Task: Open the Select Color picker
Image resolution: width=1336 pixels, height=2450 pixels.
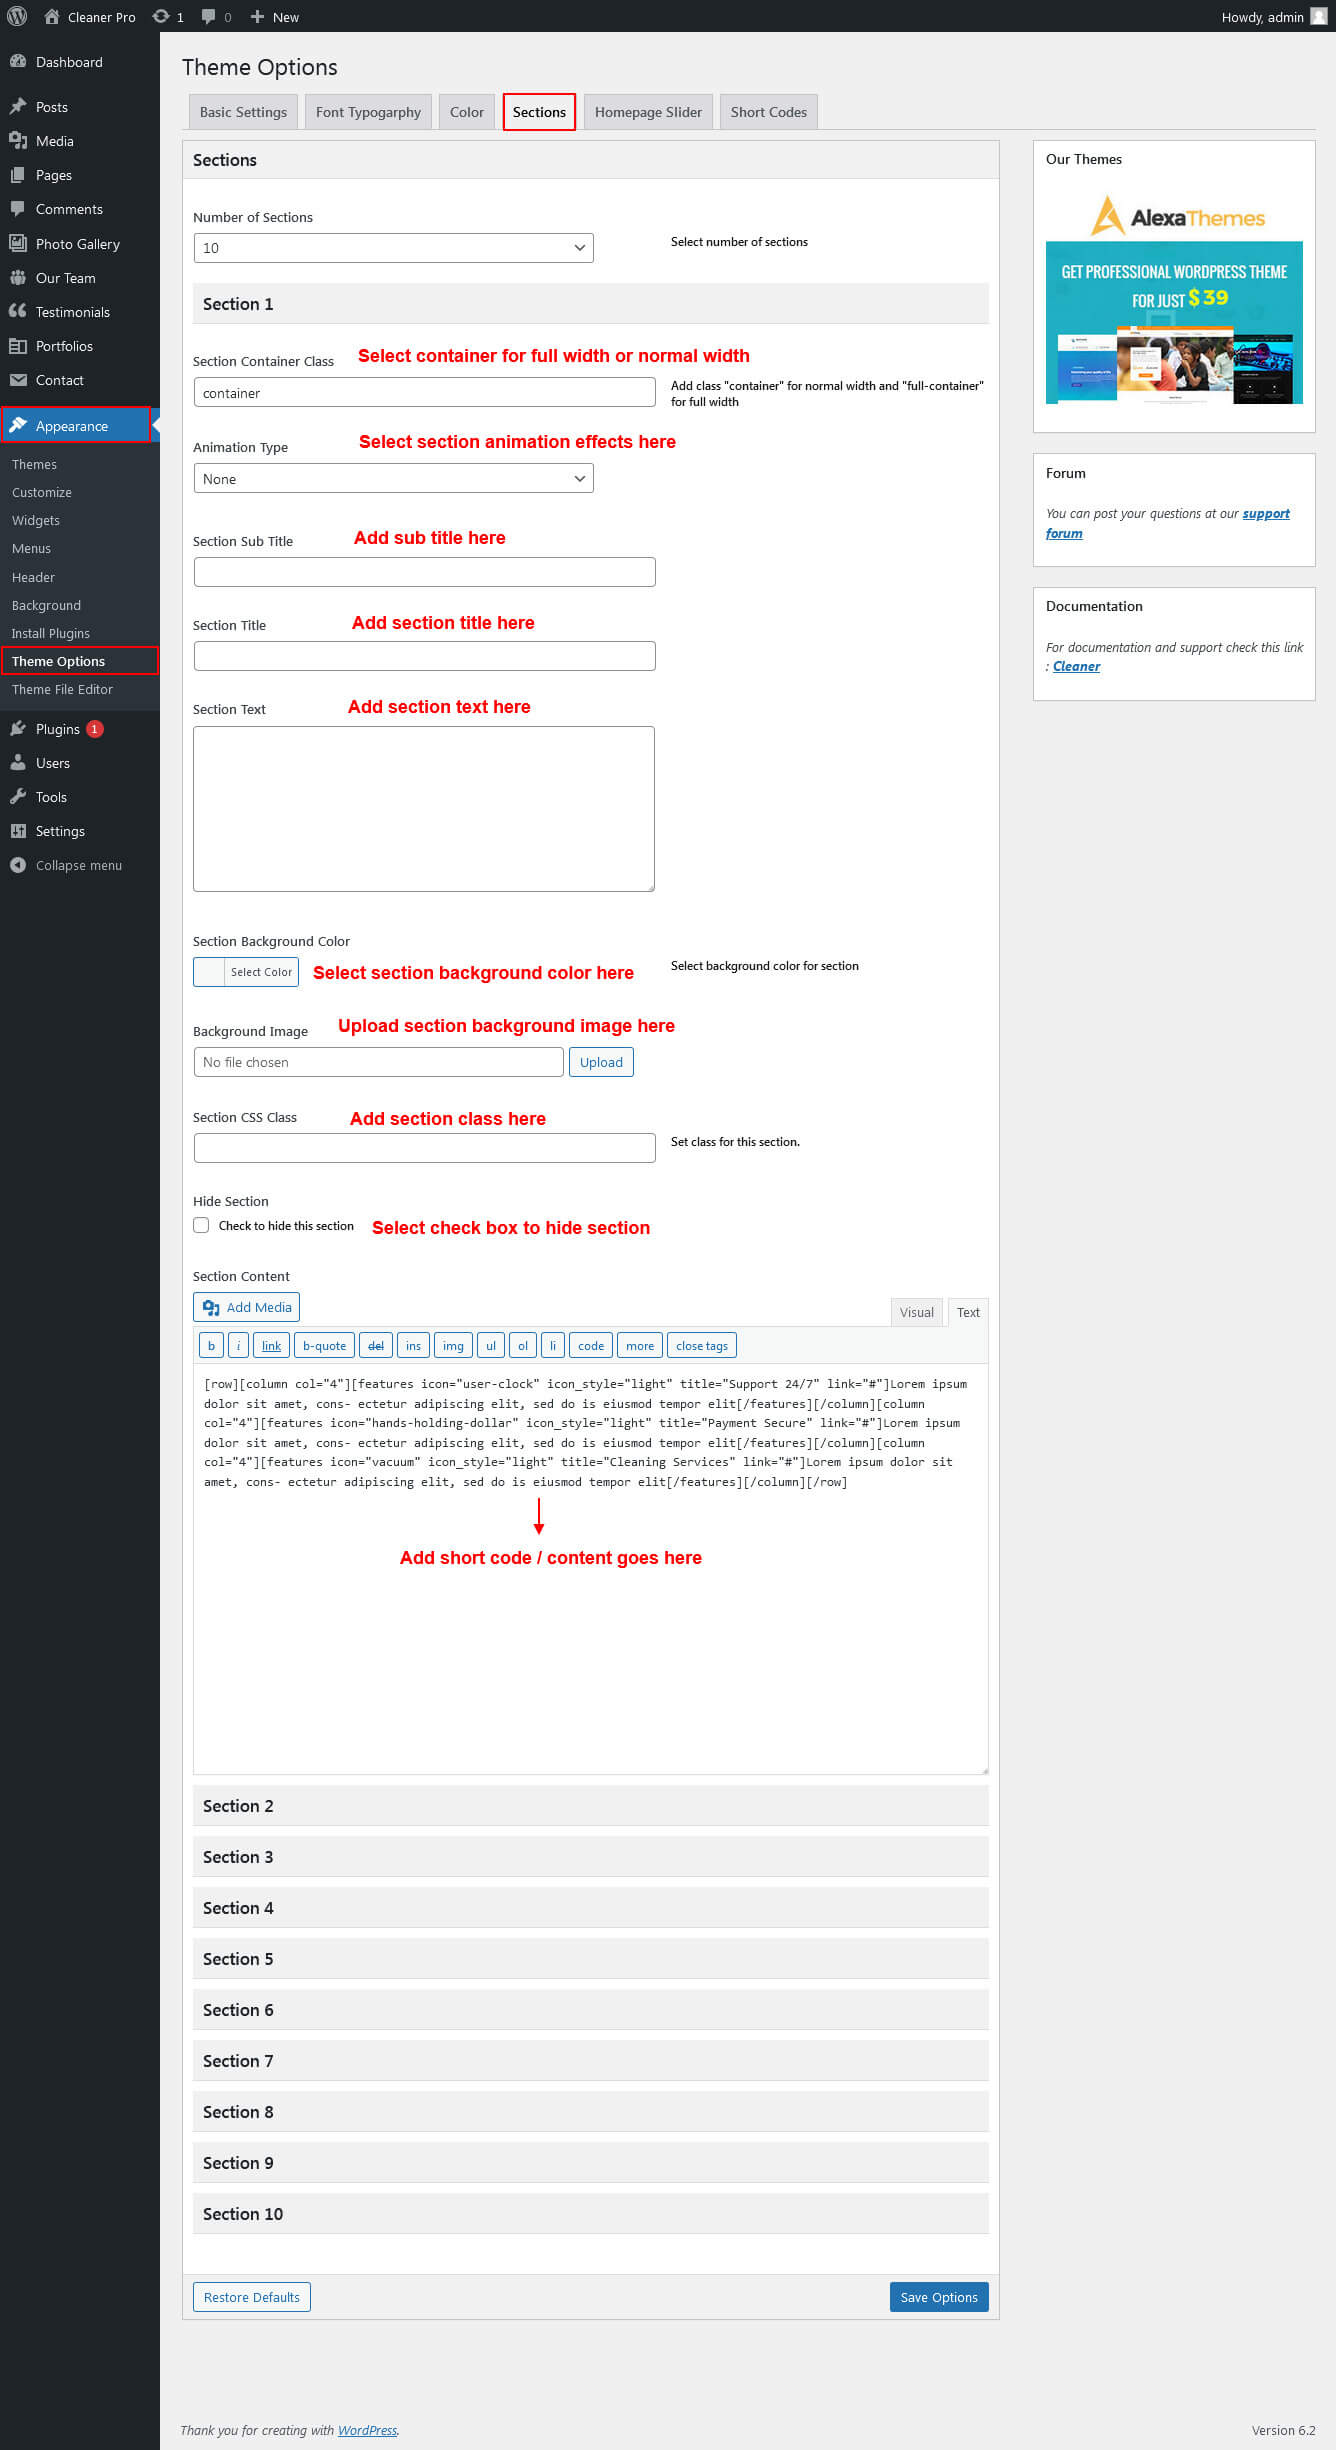Action: 246,971
